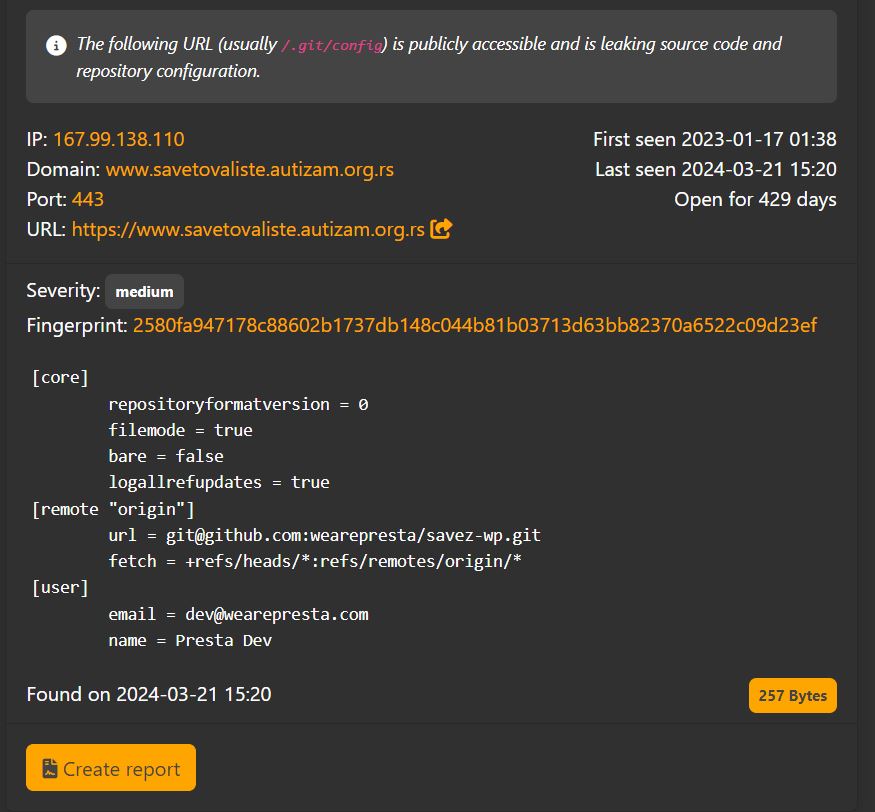This screenshot has height=812, width=875.
Task: Click the Found on 2024-03-21 15:20 text
Action: [149, 694]
